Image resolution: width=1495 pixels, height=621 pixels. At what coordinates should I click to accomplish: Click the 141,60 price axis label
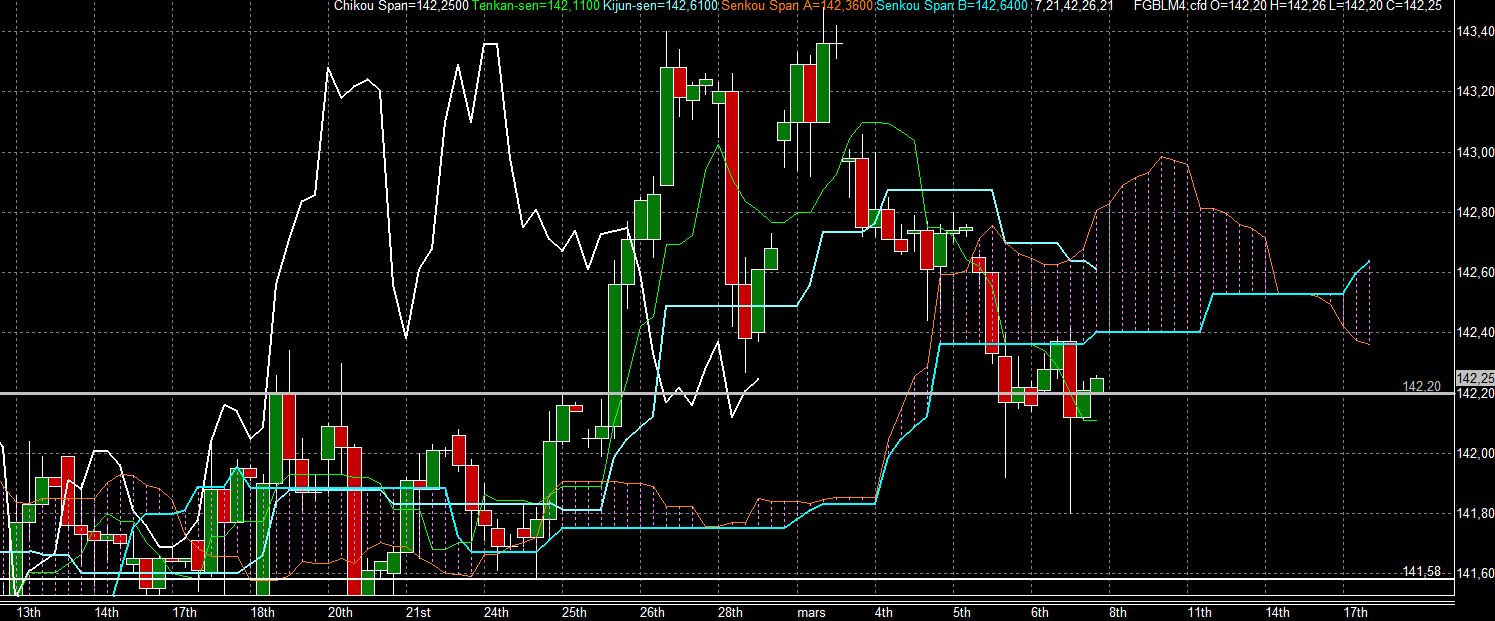[1475, 573]
